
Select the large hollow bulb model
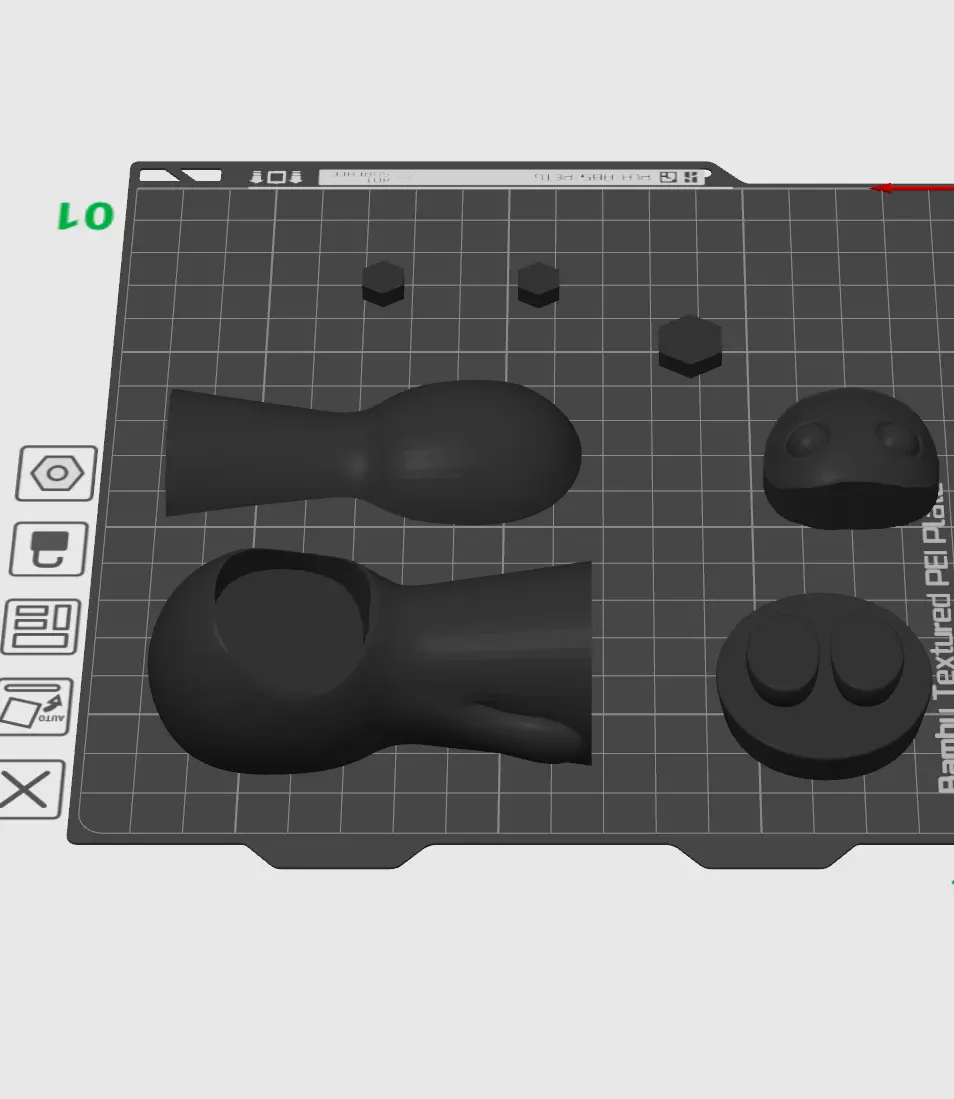370,661
